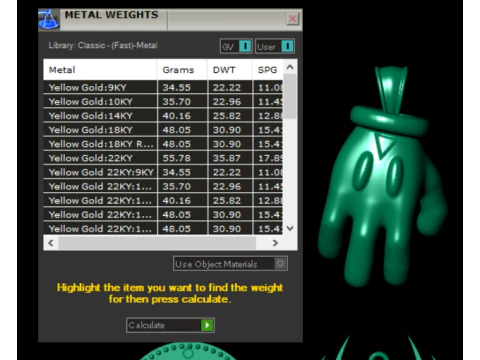The image size is (480, 360).
Task: Click the Metal Weights scale icon
Action: (49, 19)
